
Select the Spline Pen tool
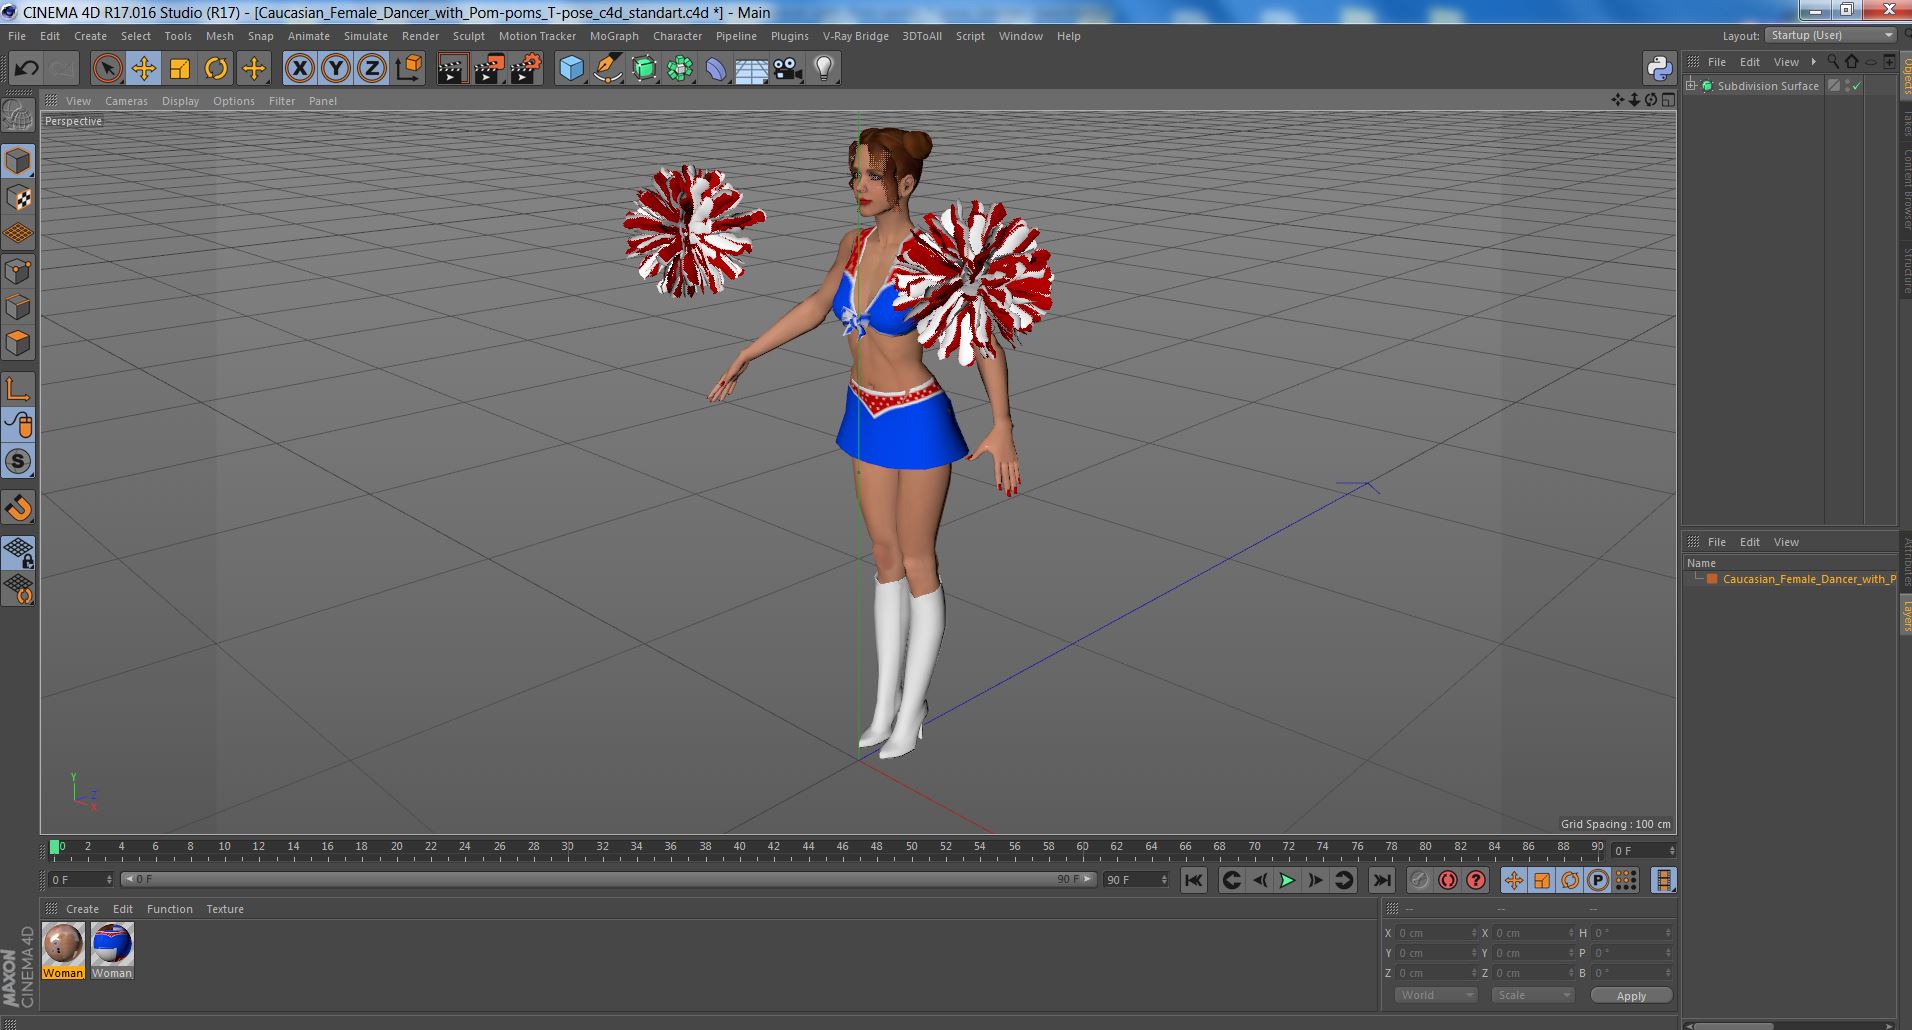pos(607,68)
